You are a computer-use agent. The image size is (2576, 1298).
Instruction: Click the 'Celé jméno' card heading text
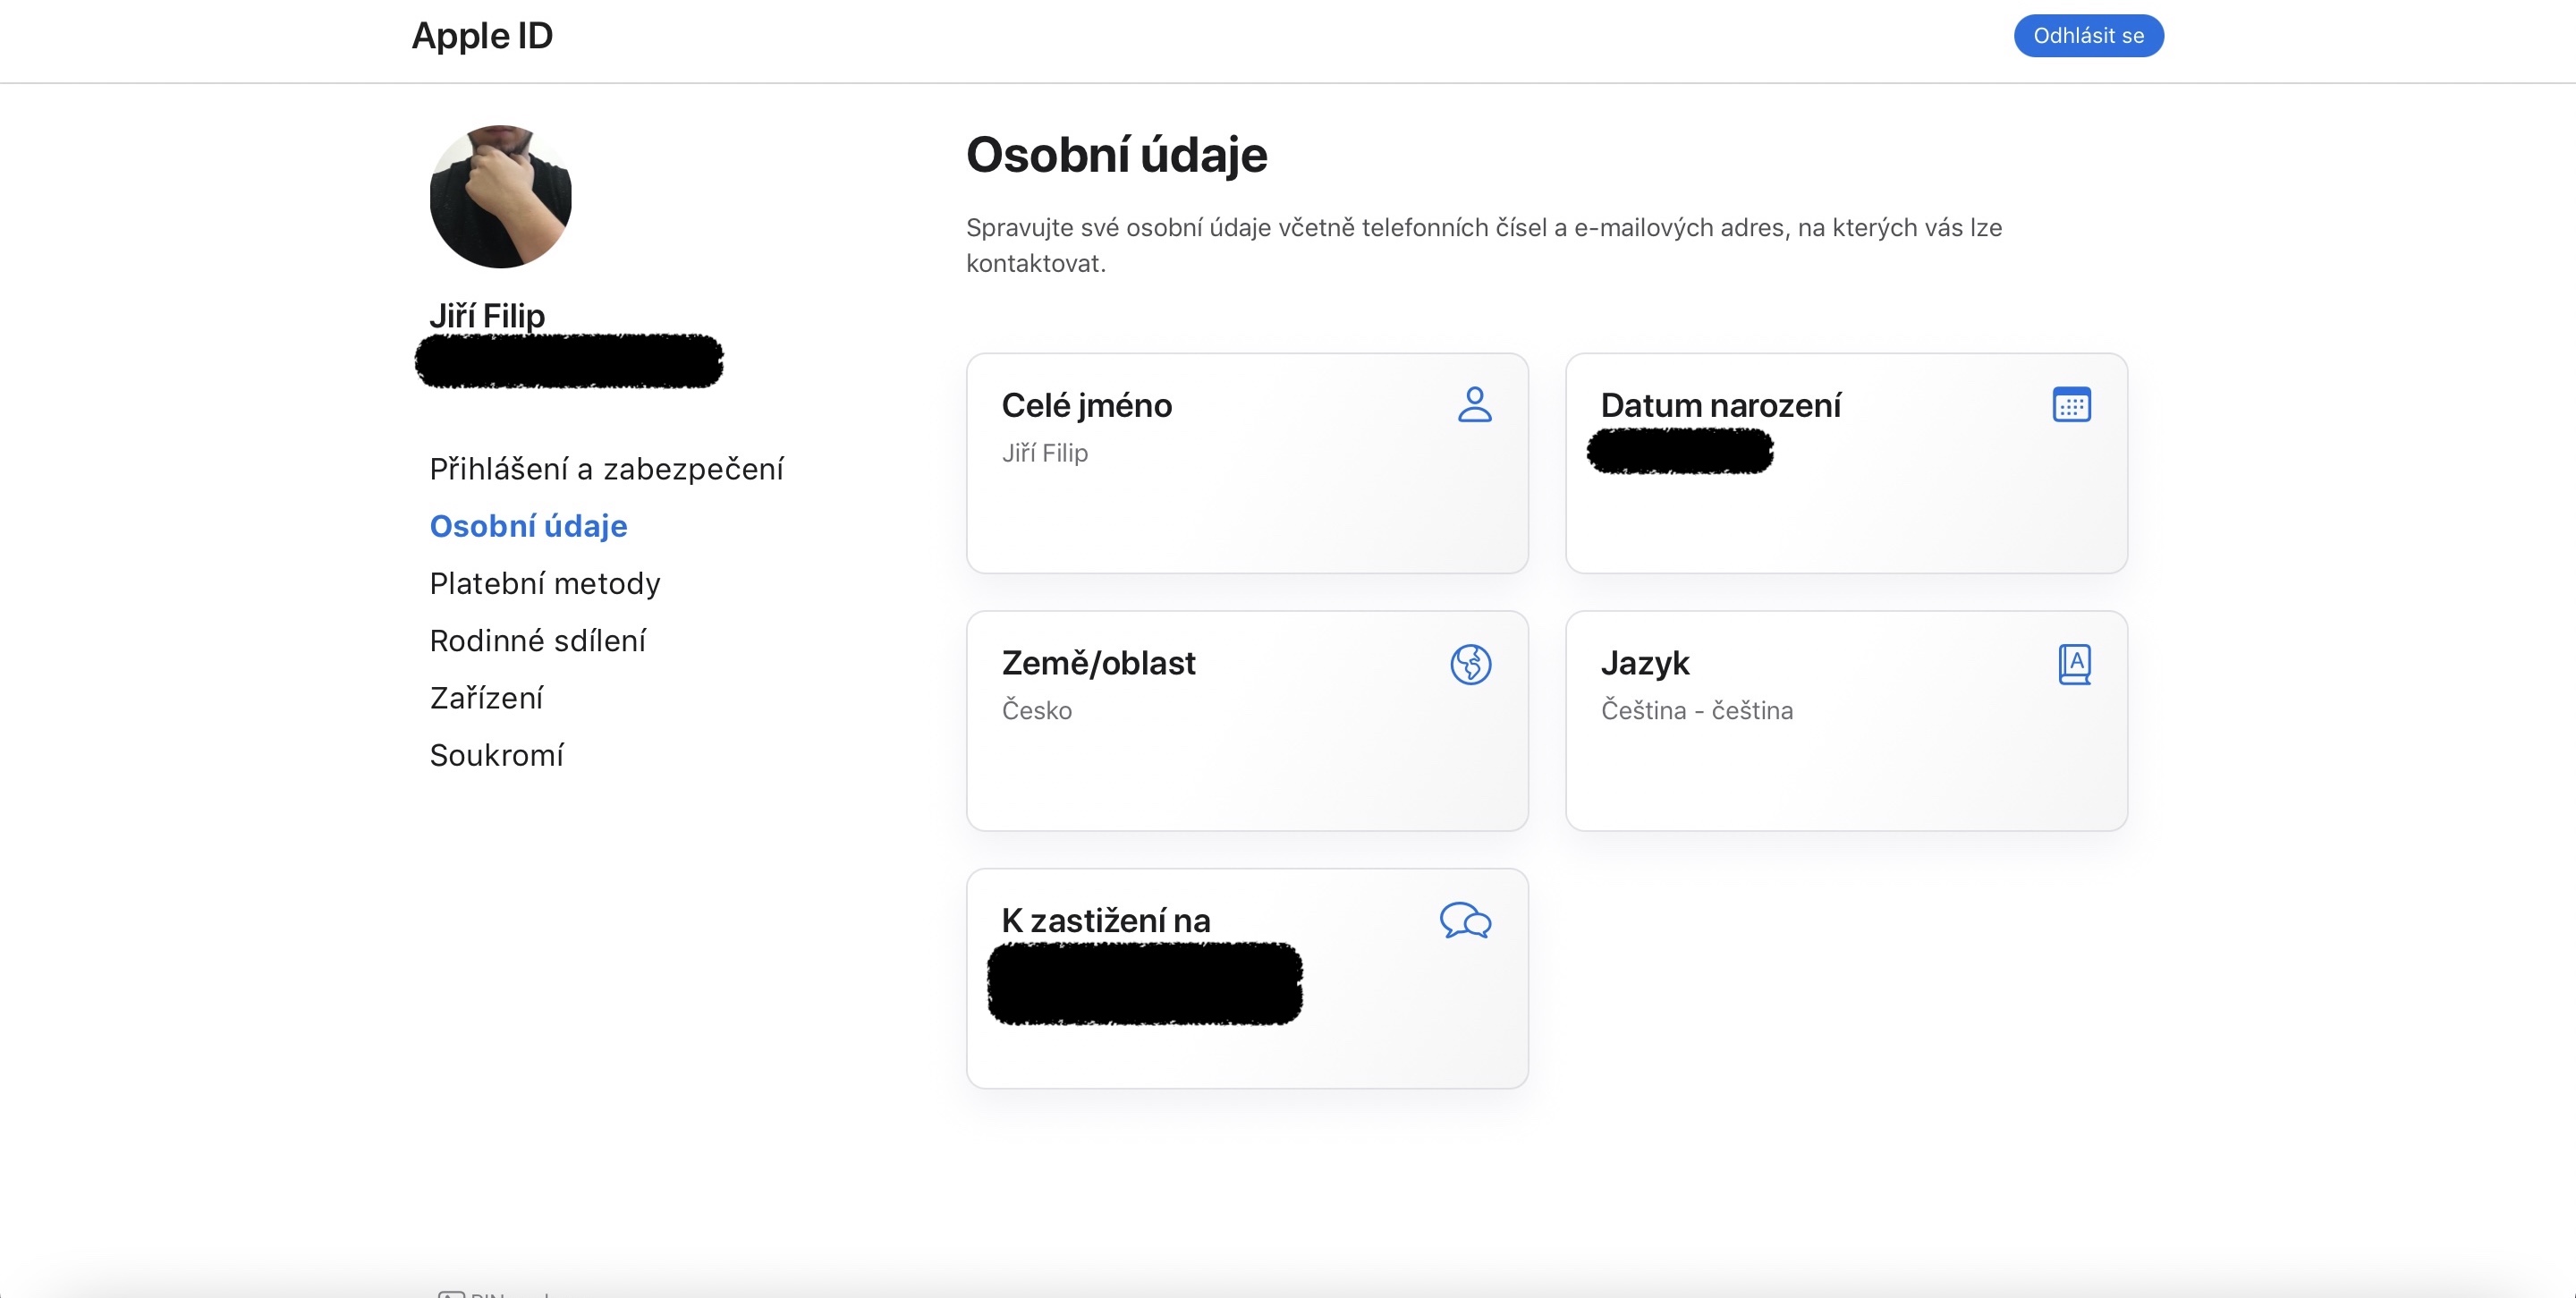pos(1086,405)
